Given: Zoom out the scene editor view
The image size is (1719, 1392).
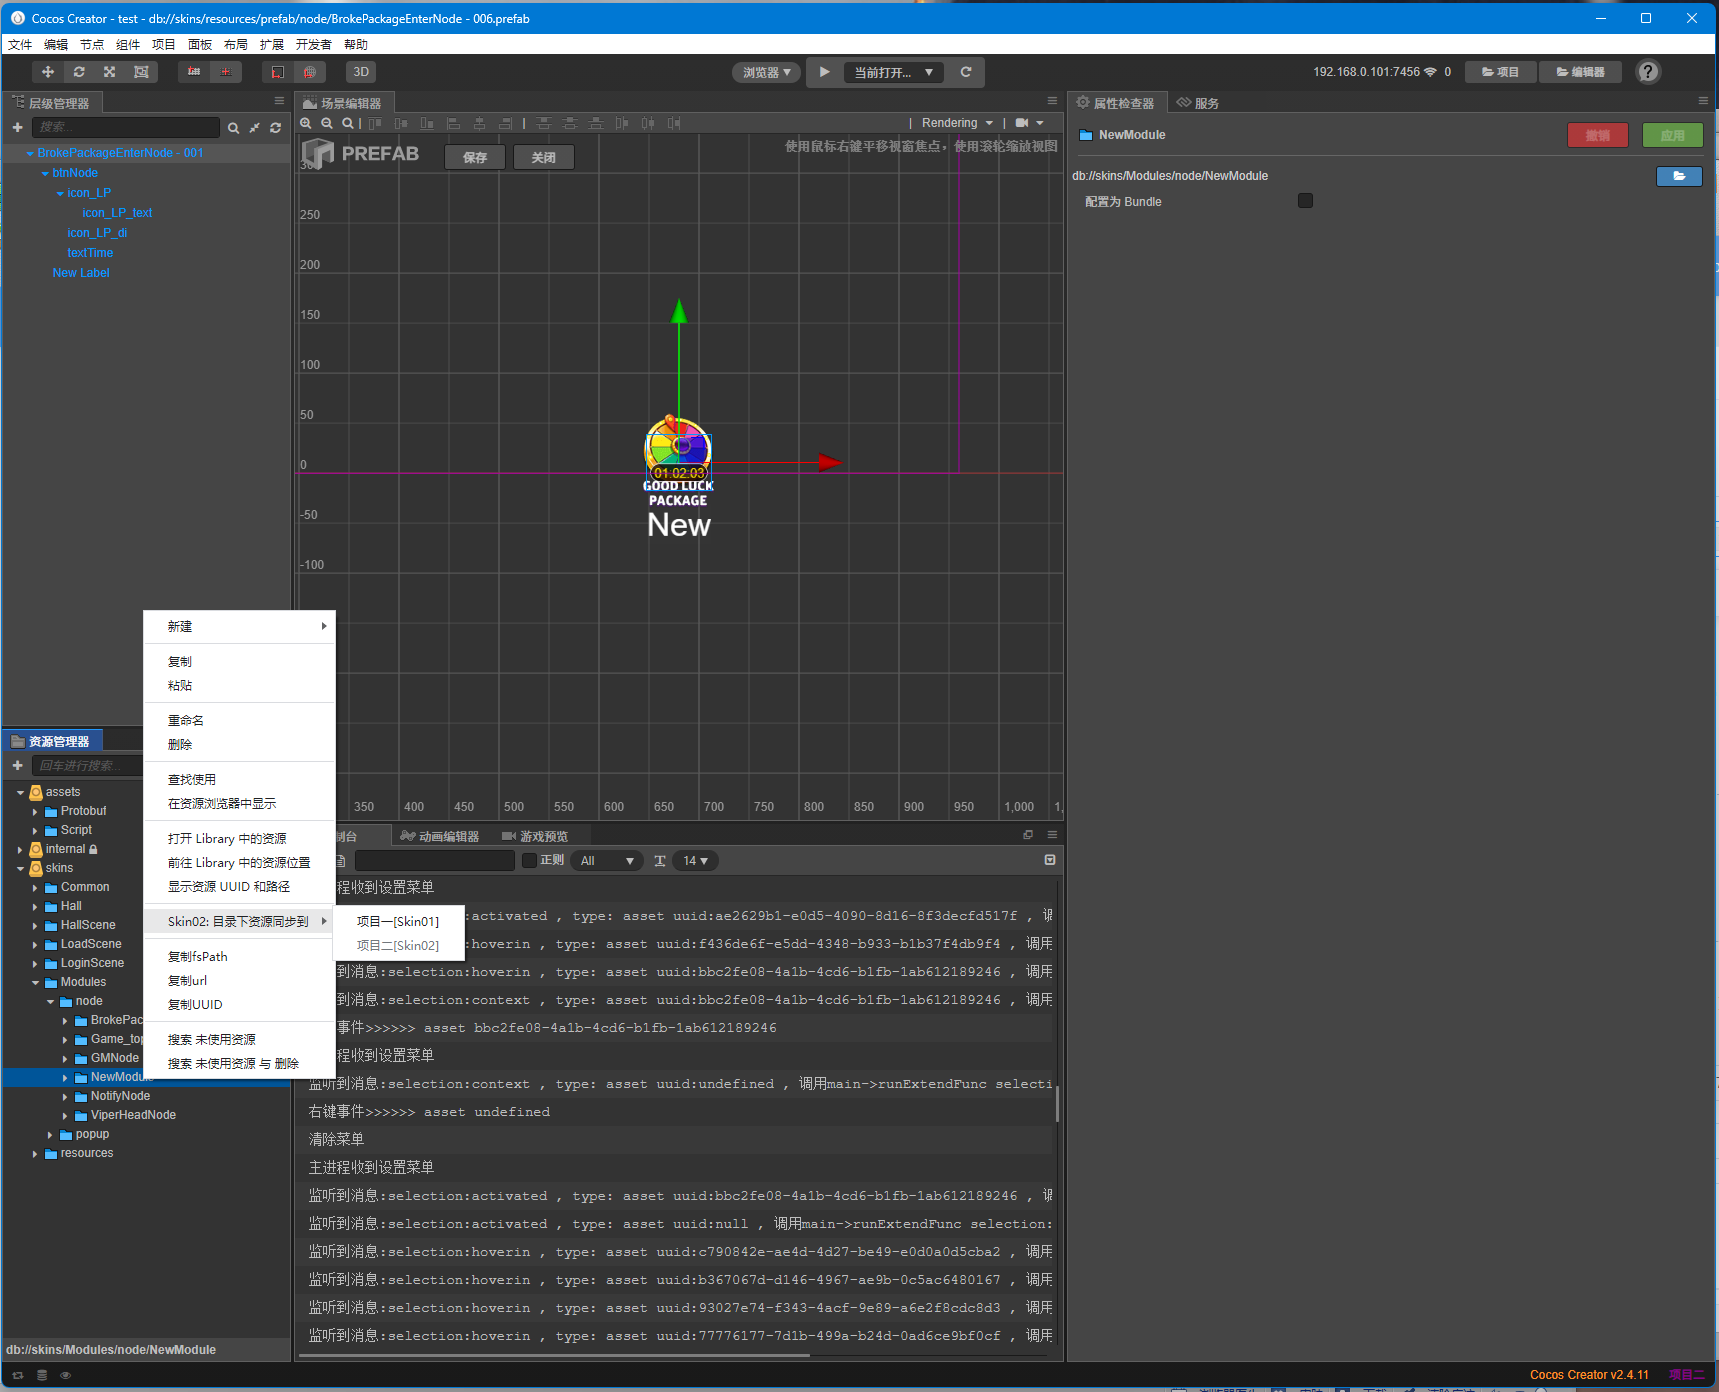Looking at the screenshot, I should pyautogui.click(x=327, y=123).
